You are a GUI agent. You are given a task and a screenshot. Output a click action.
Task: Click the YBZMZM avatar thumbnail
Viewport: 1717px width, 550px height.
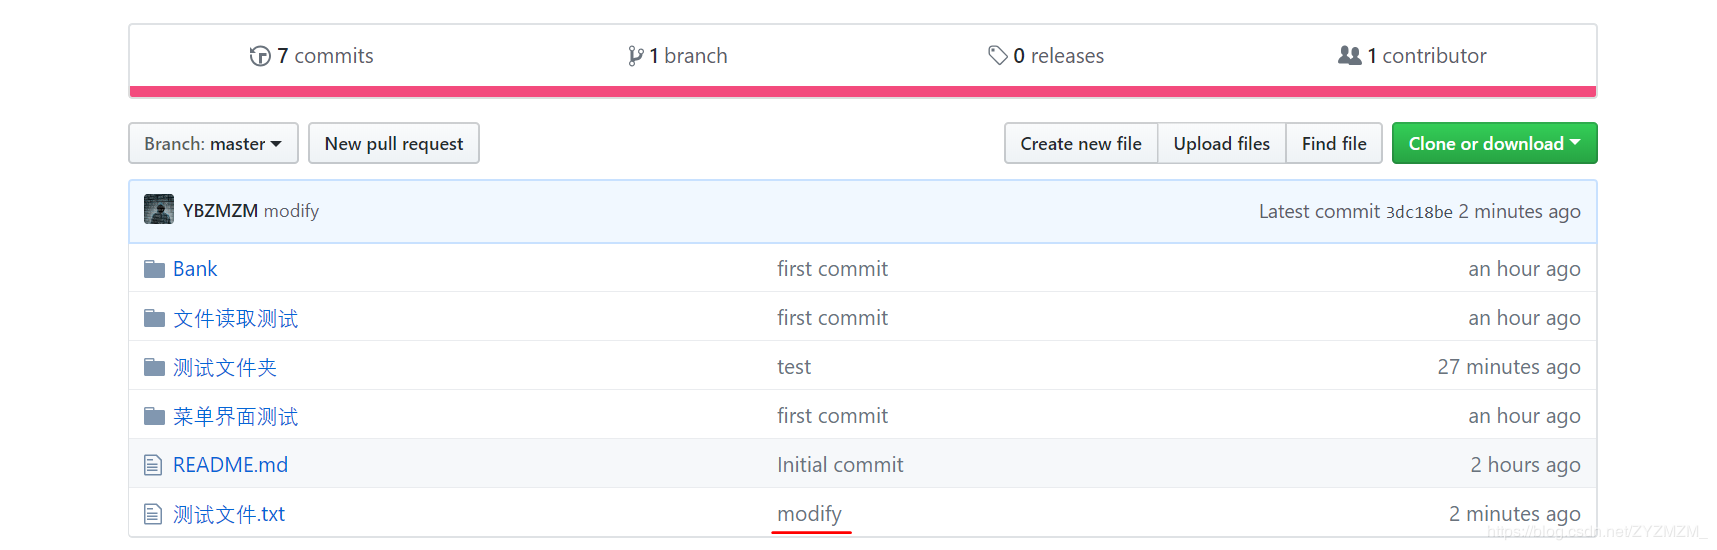[x=159, y=209]
